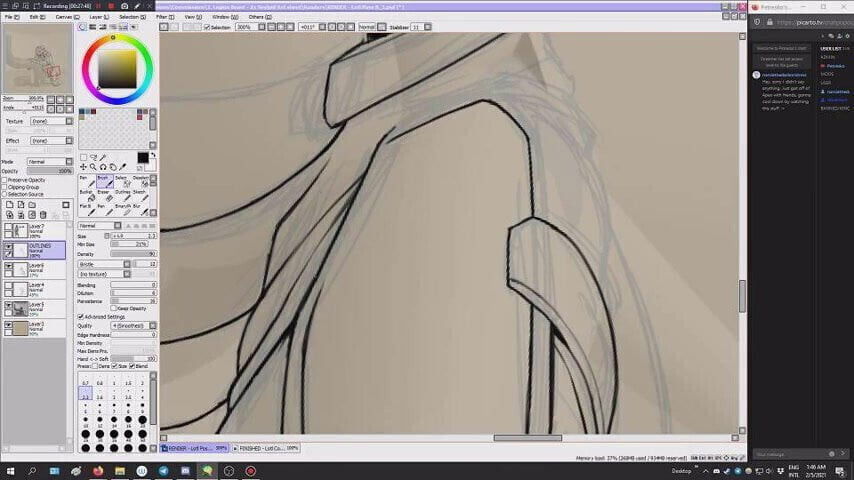Click the canvas horizontal scrollbar thumb
The height and width of the screenshot is (480, 854).
[527, 438]
